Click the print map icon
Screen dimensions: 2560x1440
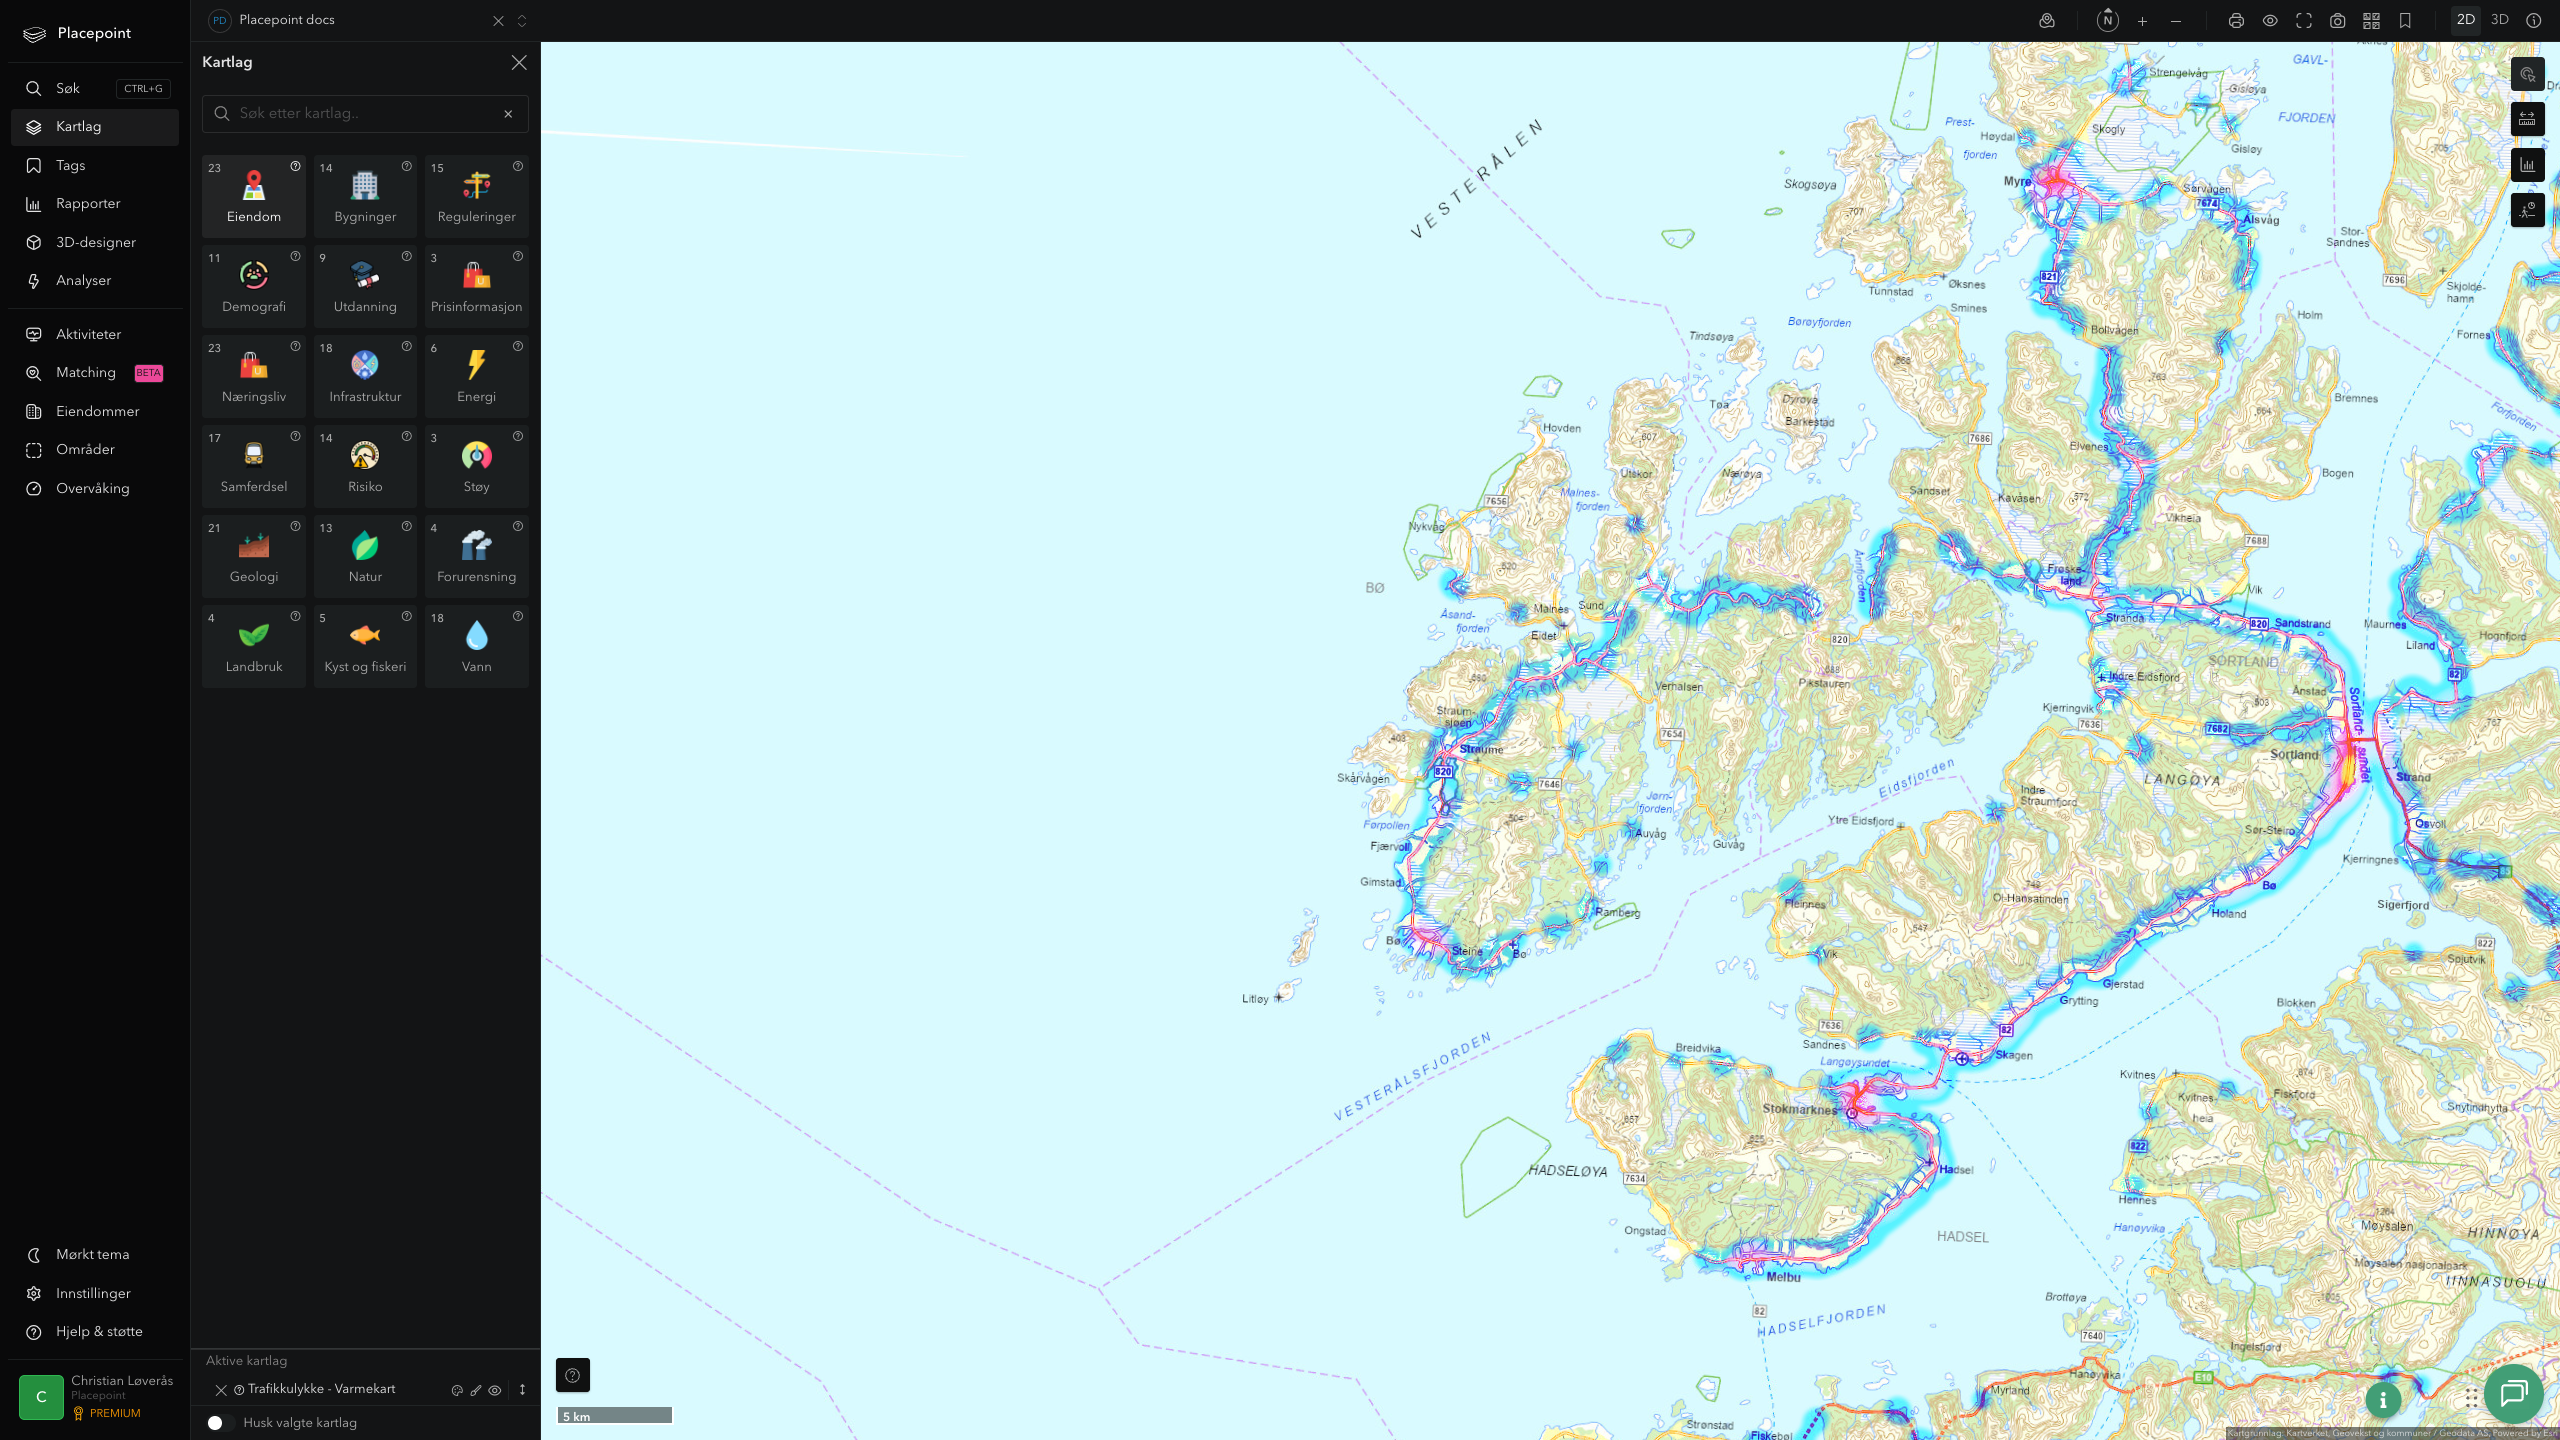[2236, 21]
